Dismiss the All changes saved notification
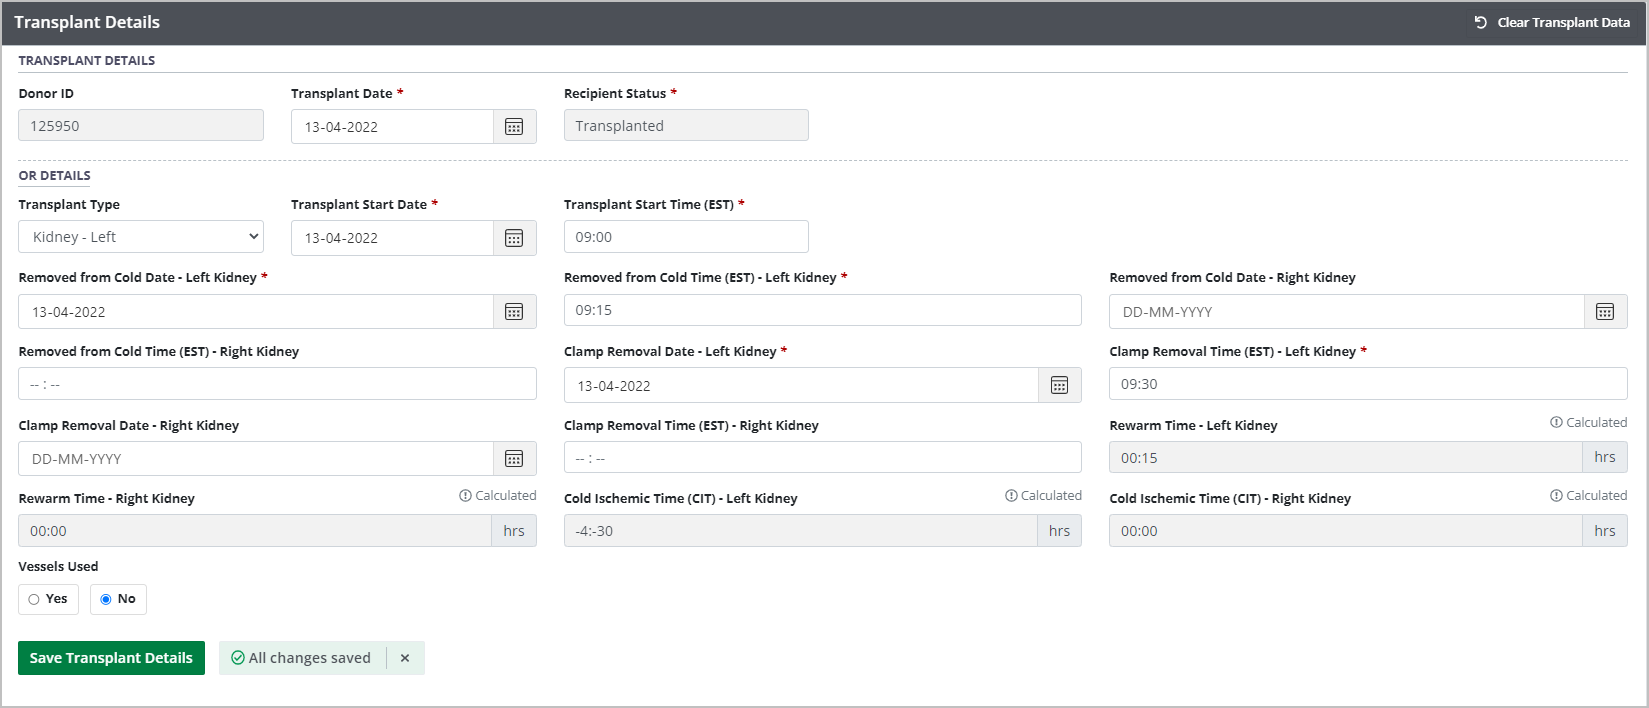The image size is (1649, 708). tap(405, 658)
